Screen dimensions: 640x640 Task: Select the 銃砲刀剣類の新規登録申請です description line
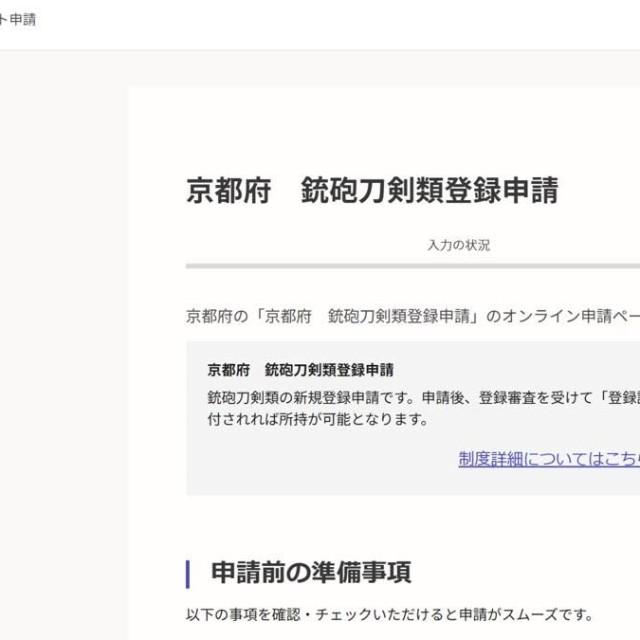[x=424, y=398]
